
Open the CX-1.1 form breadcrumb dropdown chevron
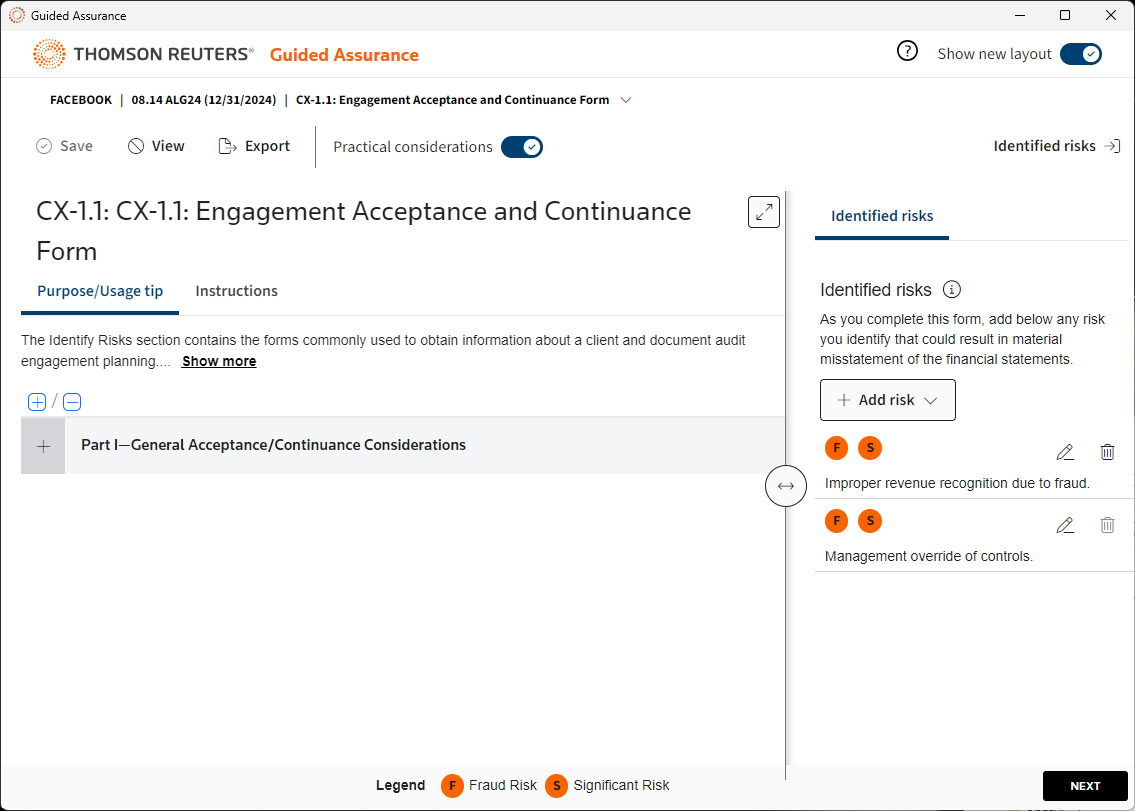pos(626,100)
